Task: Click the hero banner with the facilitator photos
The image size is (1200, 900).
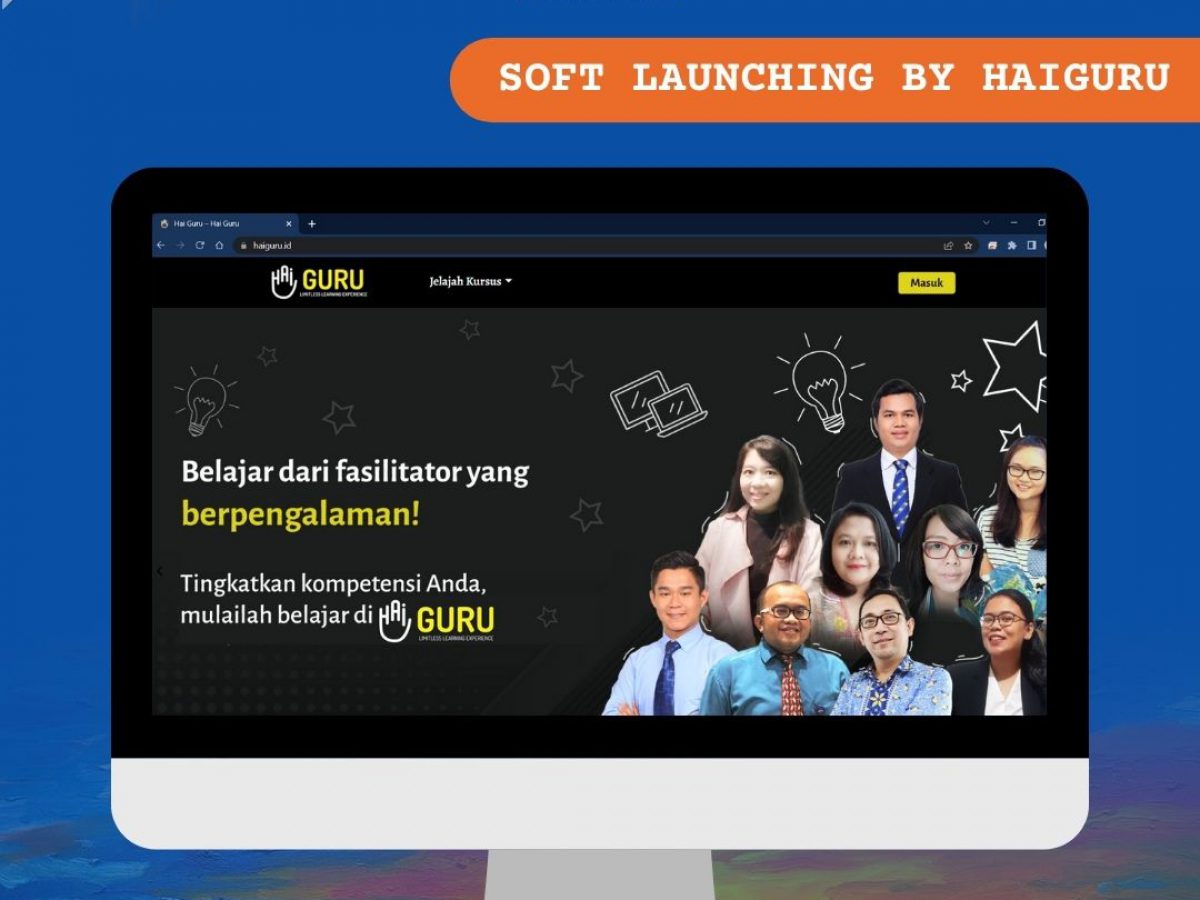Action: coord(599,512)
